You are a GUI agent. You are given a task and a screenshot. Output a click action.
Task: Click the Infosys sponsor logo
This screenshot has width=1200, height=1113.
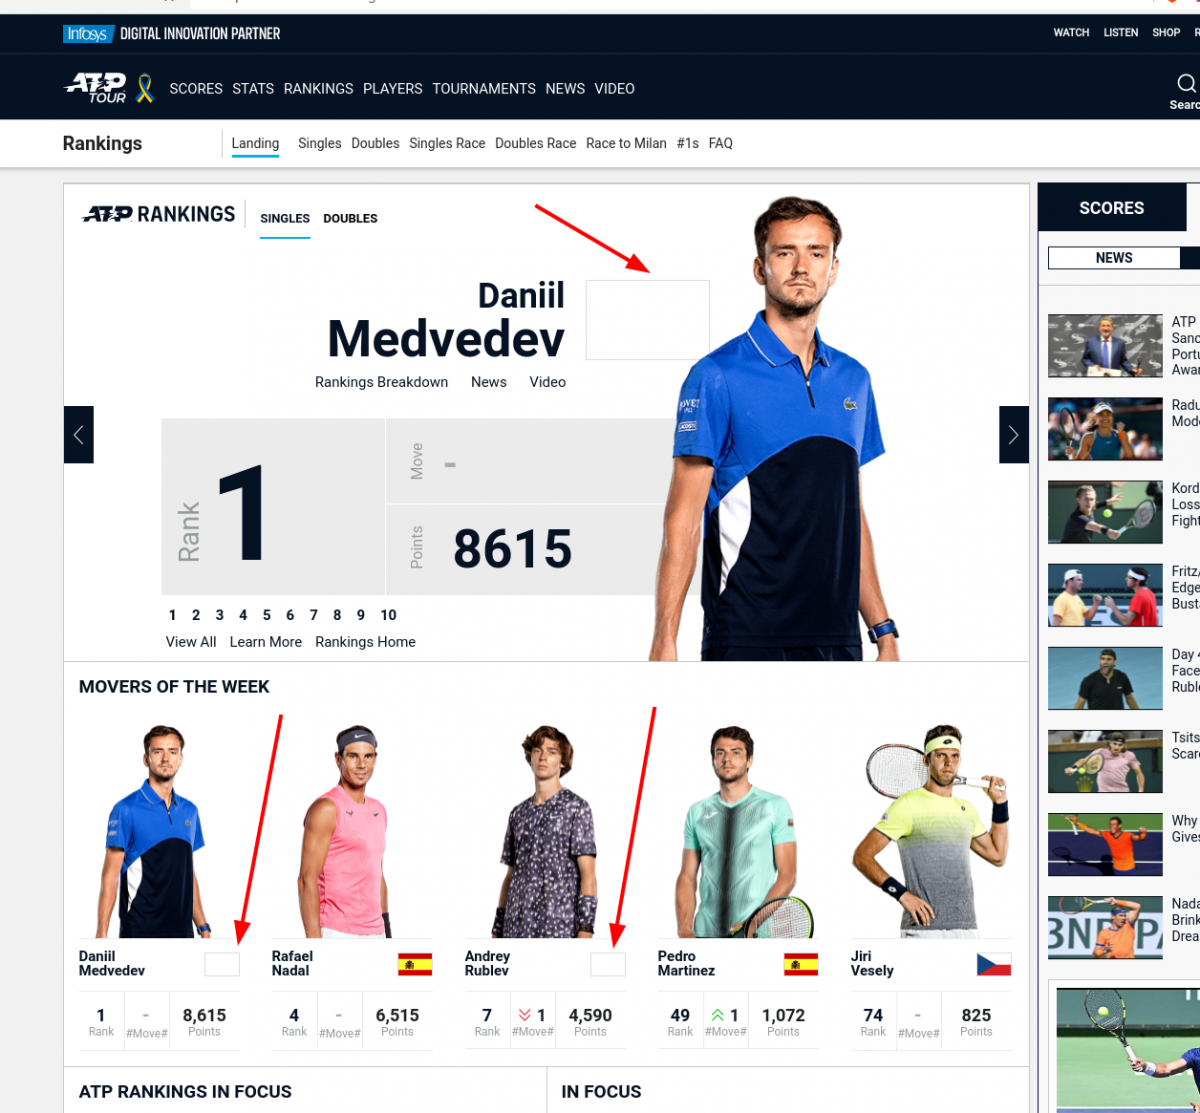[86, 33]
